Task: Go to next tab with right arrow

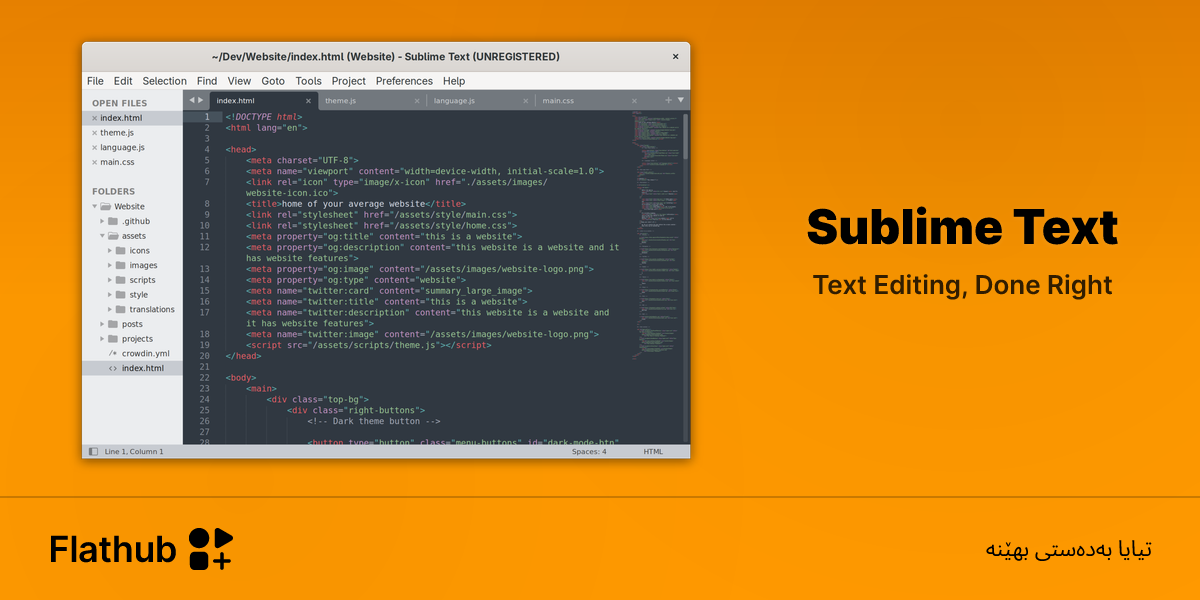Action: tap(201, 100)
